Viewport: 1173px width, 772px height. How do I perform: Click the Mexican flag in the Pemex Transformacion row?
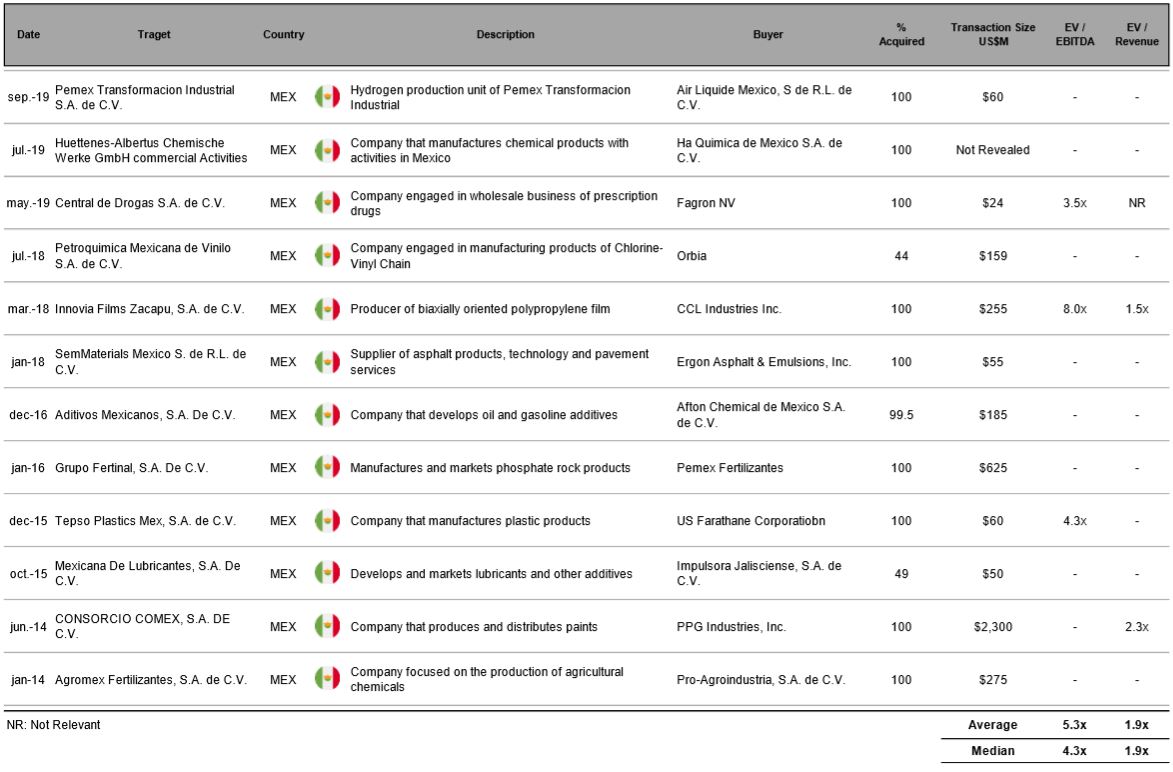coord(328,96)
